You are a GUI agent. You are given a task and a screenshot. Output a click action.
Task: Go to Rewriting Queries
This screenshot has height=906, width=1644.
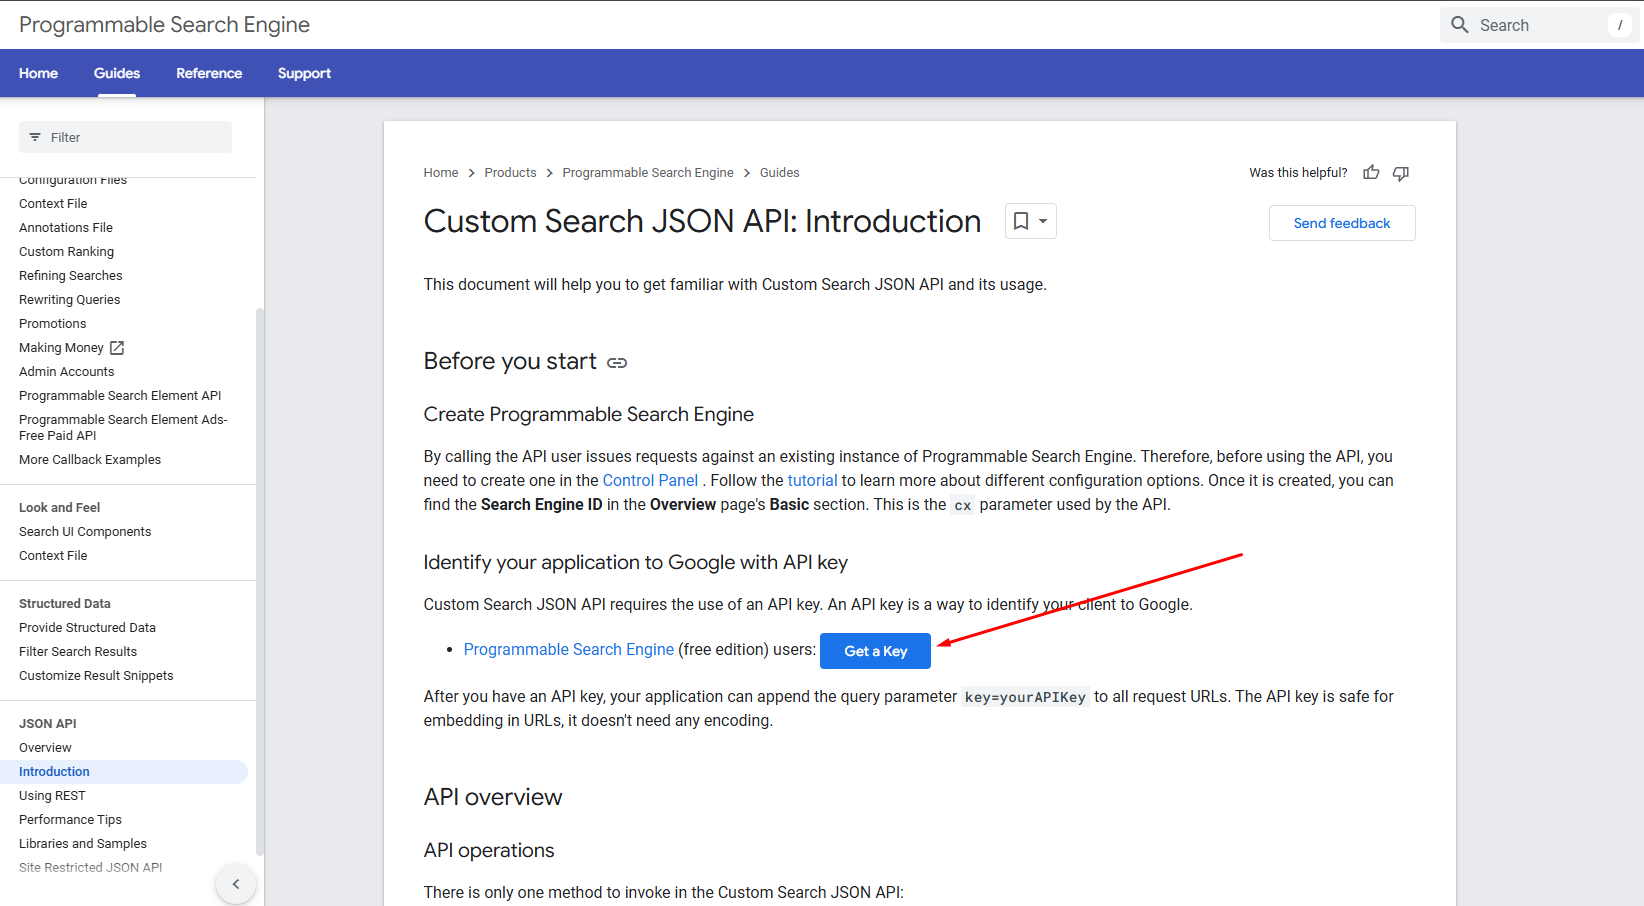pos(70,300)
